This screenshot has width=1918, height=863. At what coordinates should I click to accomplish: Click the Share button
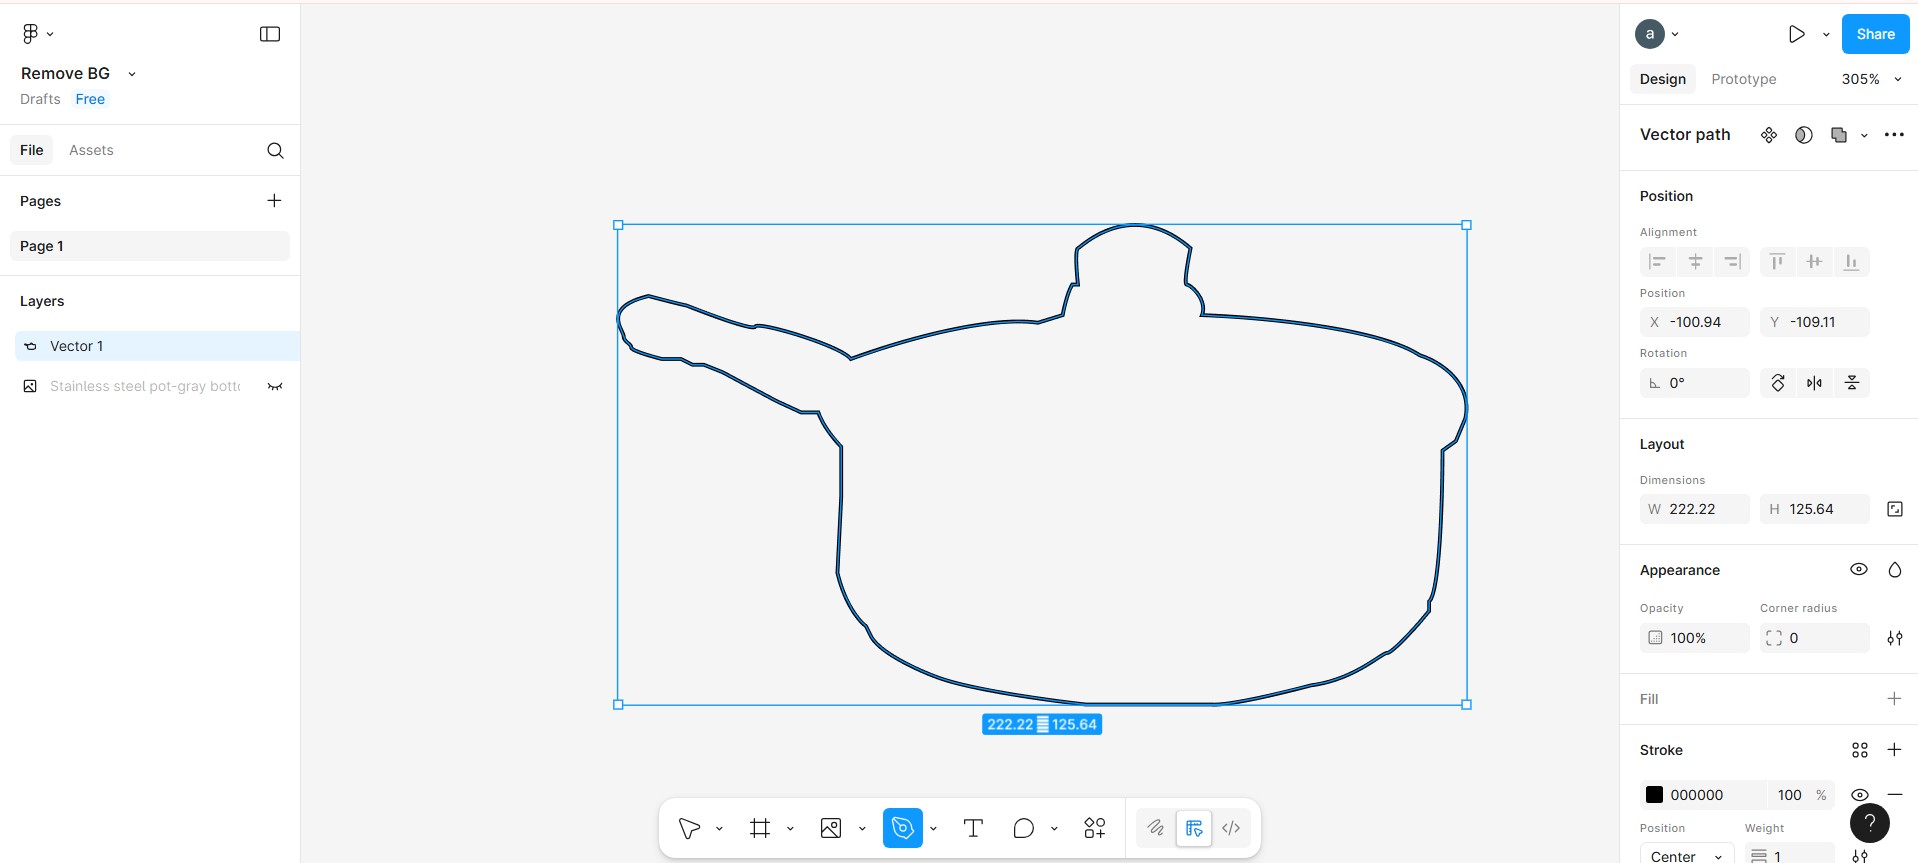(1875, 34)
